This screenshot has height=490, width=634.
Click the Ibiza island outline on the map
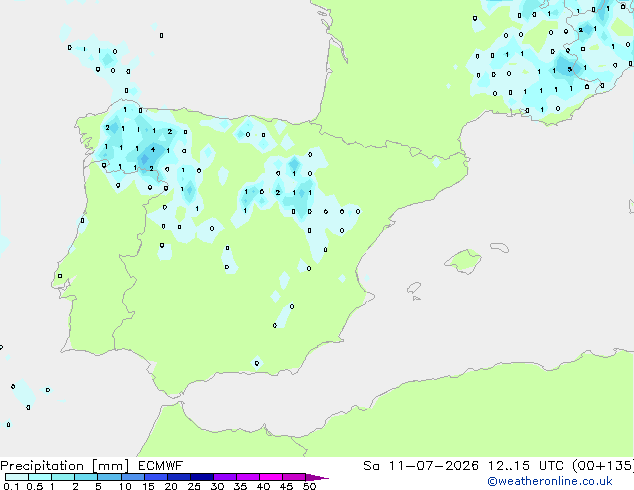tap(414, 288)
